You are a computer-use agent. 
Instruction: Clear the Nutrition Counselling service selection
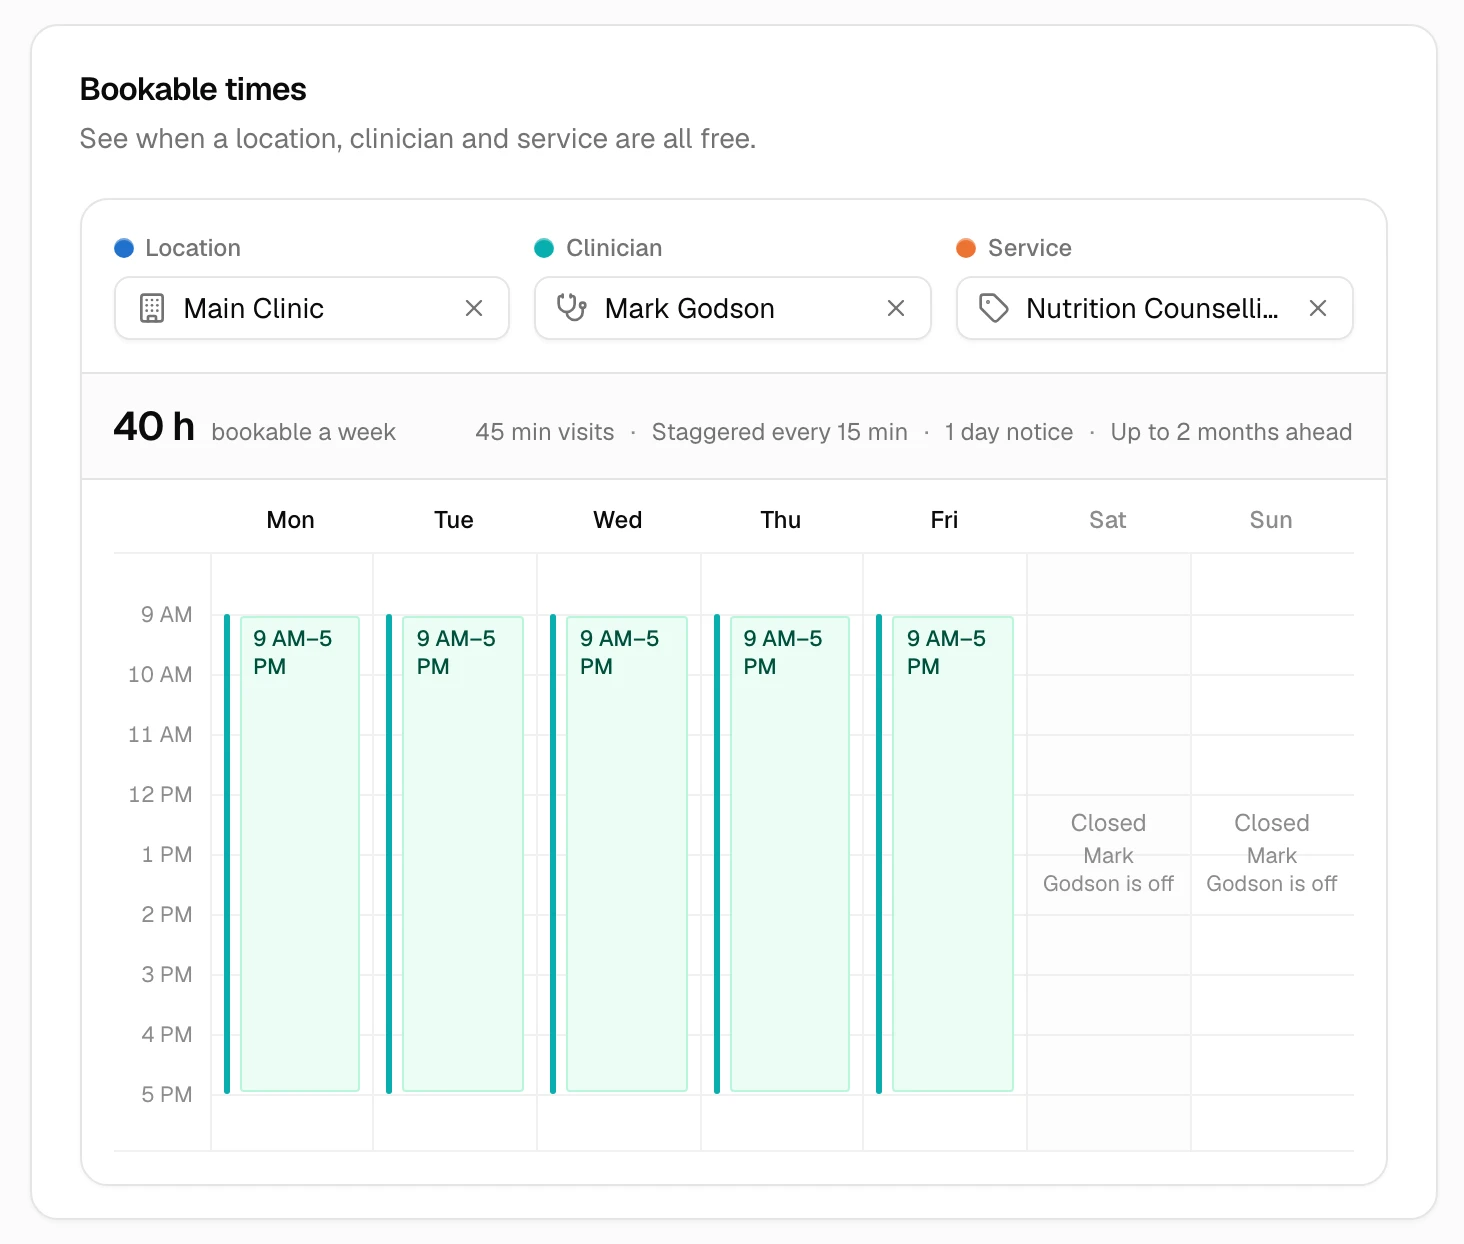coord(1318,308)
